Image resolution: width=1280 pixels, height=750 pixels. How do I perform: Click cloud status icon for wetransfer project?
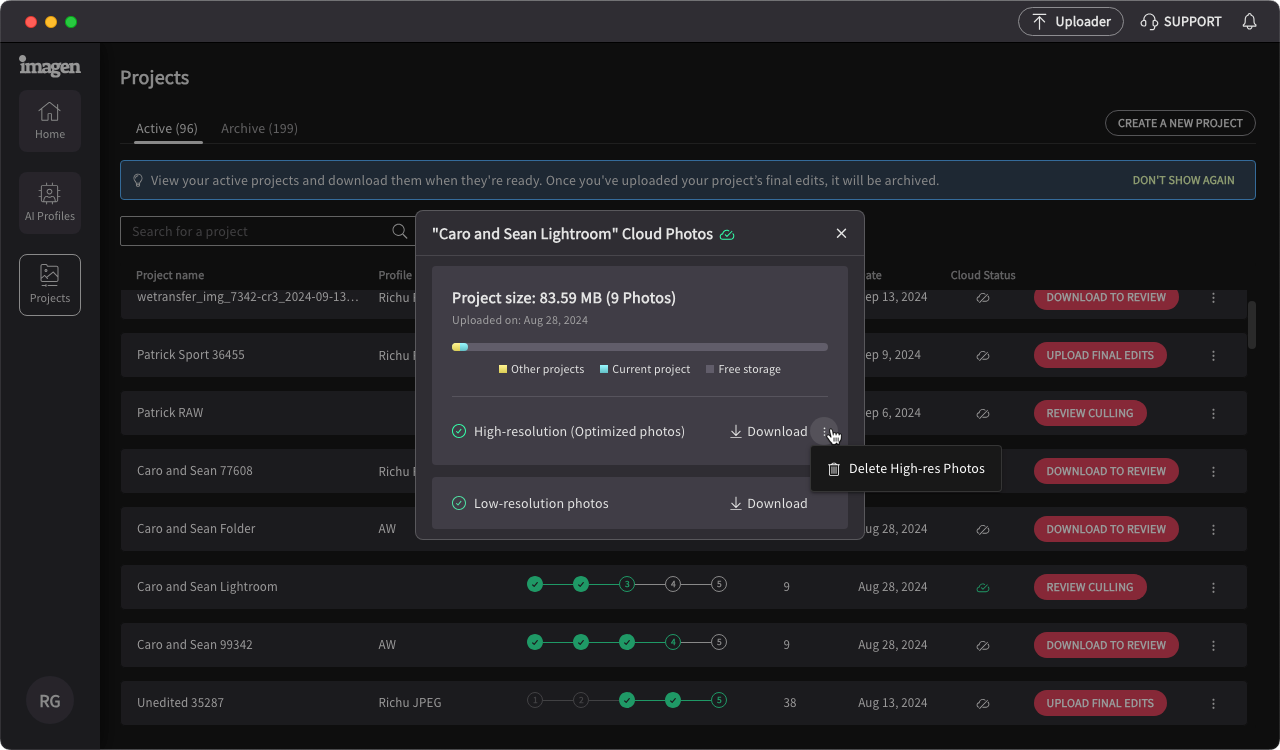pos(983,297)
